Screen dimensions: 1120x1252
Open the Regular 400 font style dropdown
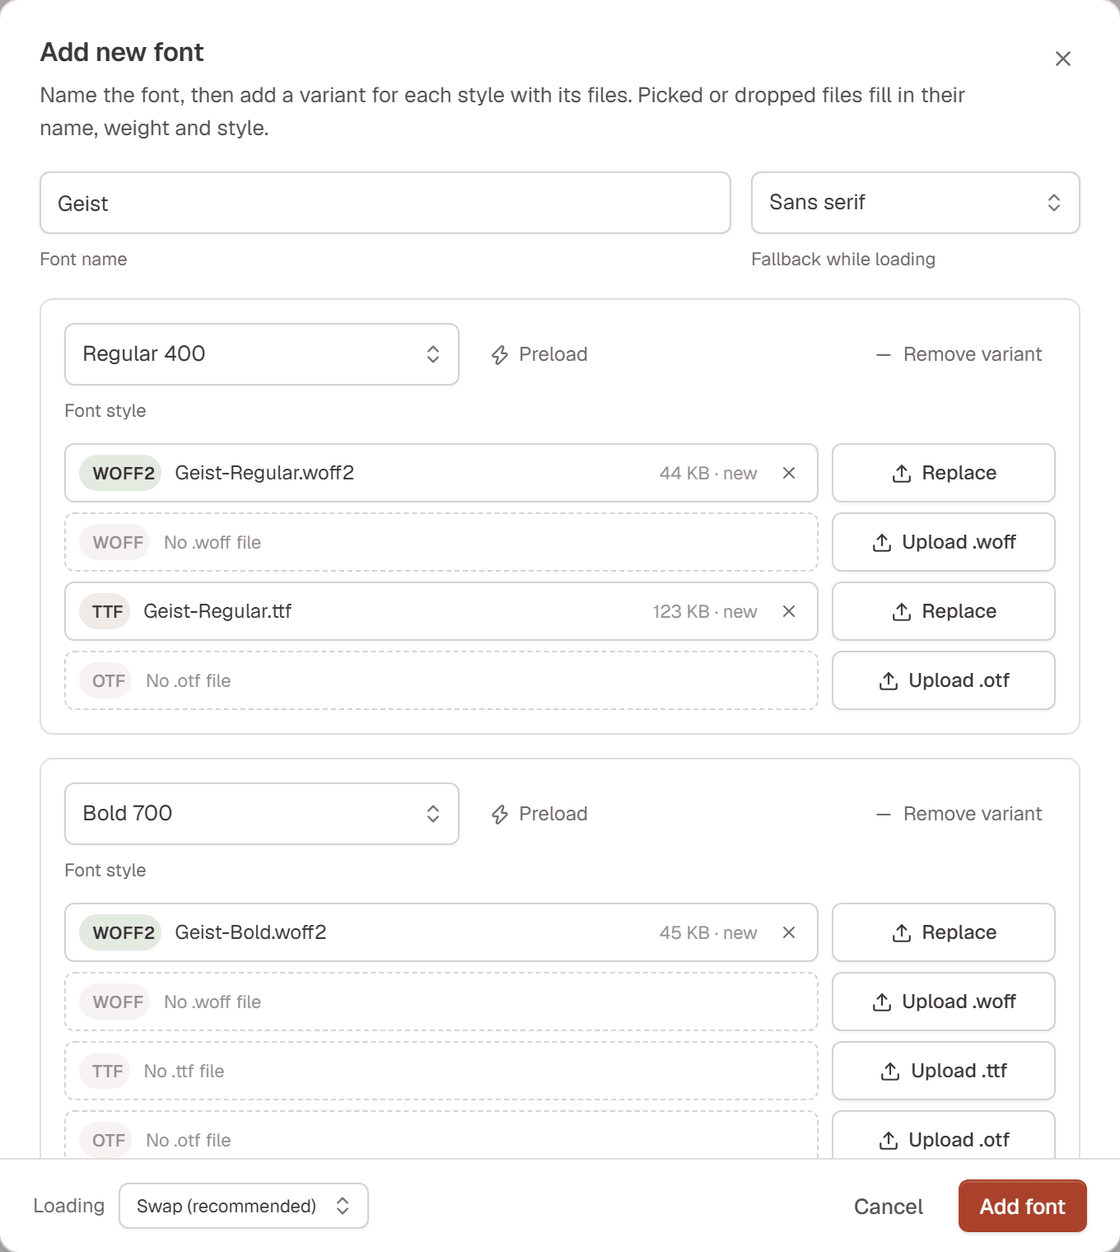[262, 354]
